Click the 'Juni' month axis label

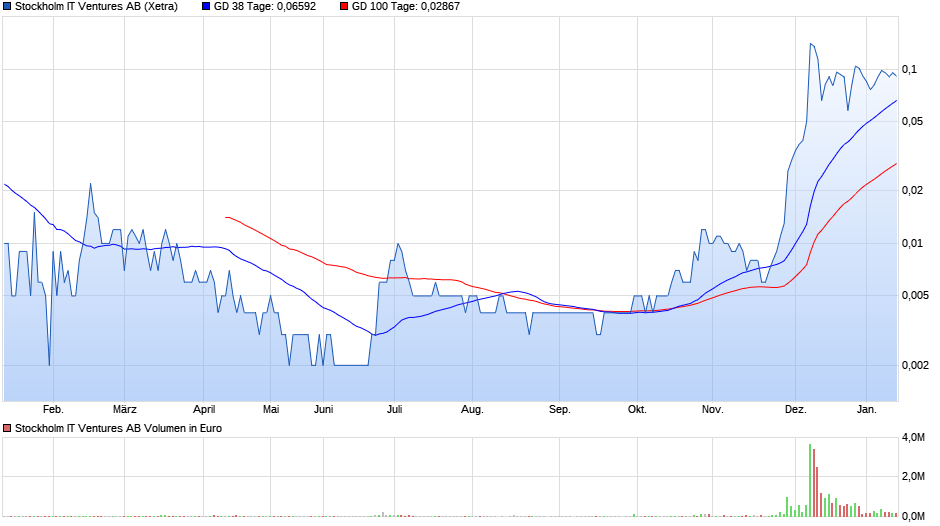324,410
